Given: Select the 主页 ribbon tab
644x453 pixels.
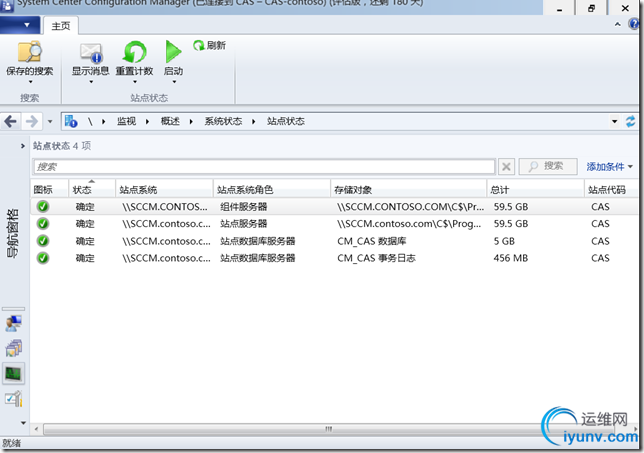Looking at the screenshot, I should click(x=61, y=26).
